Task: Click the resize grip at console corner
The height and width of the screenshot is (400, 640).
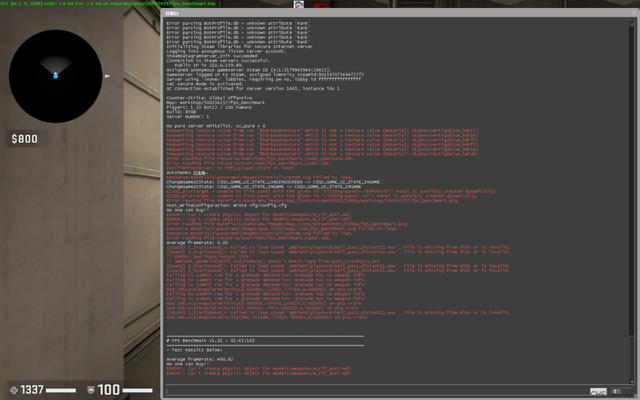Action: tap(636, 396)
